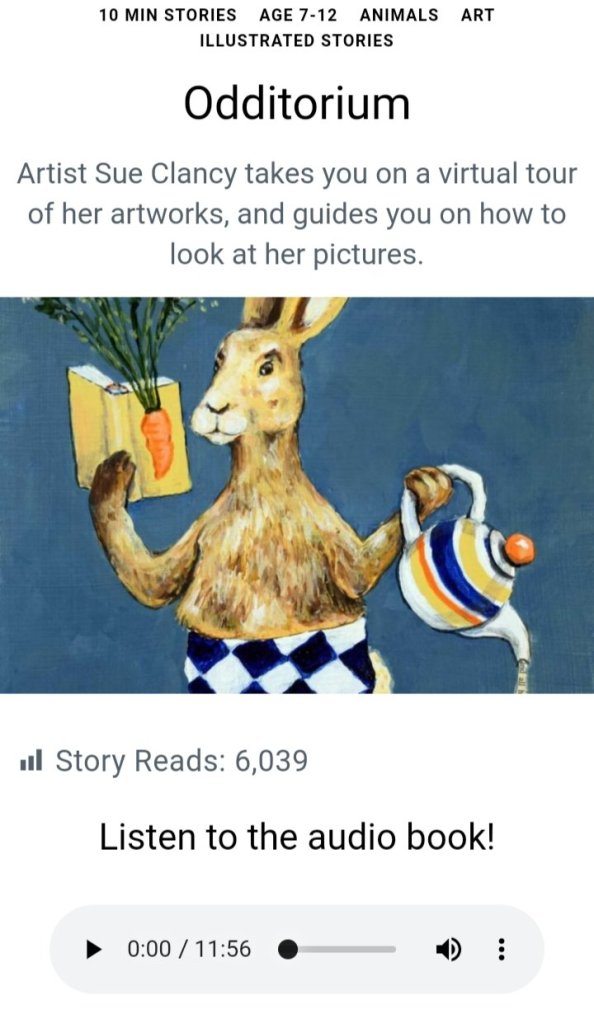Browse the ILLUSTRATED STORIES category

pos(296,40)
